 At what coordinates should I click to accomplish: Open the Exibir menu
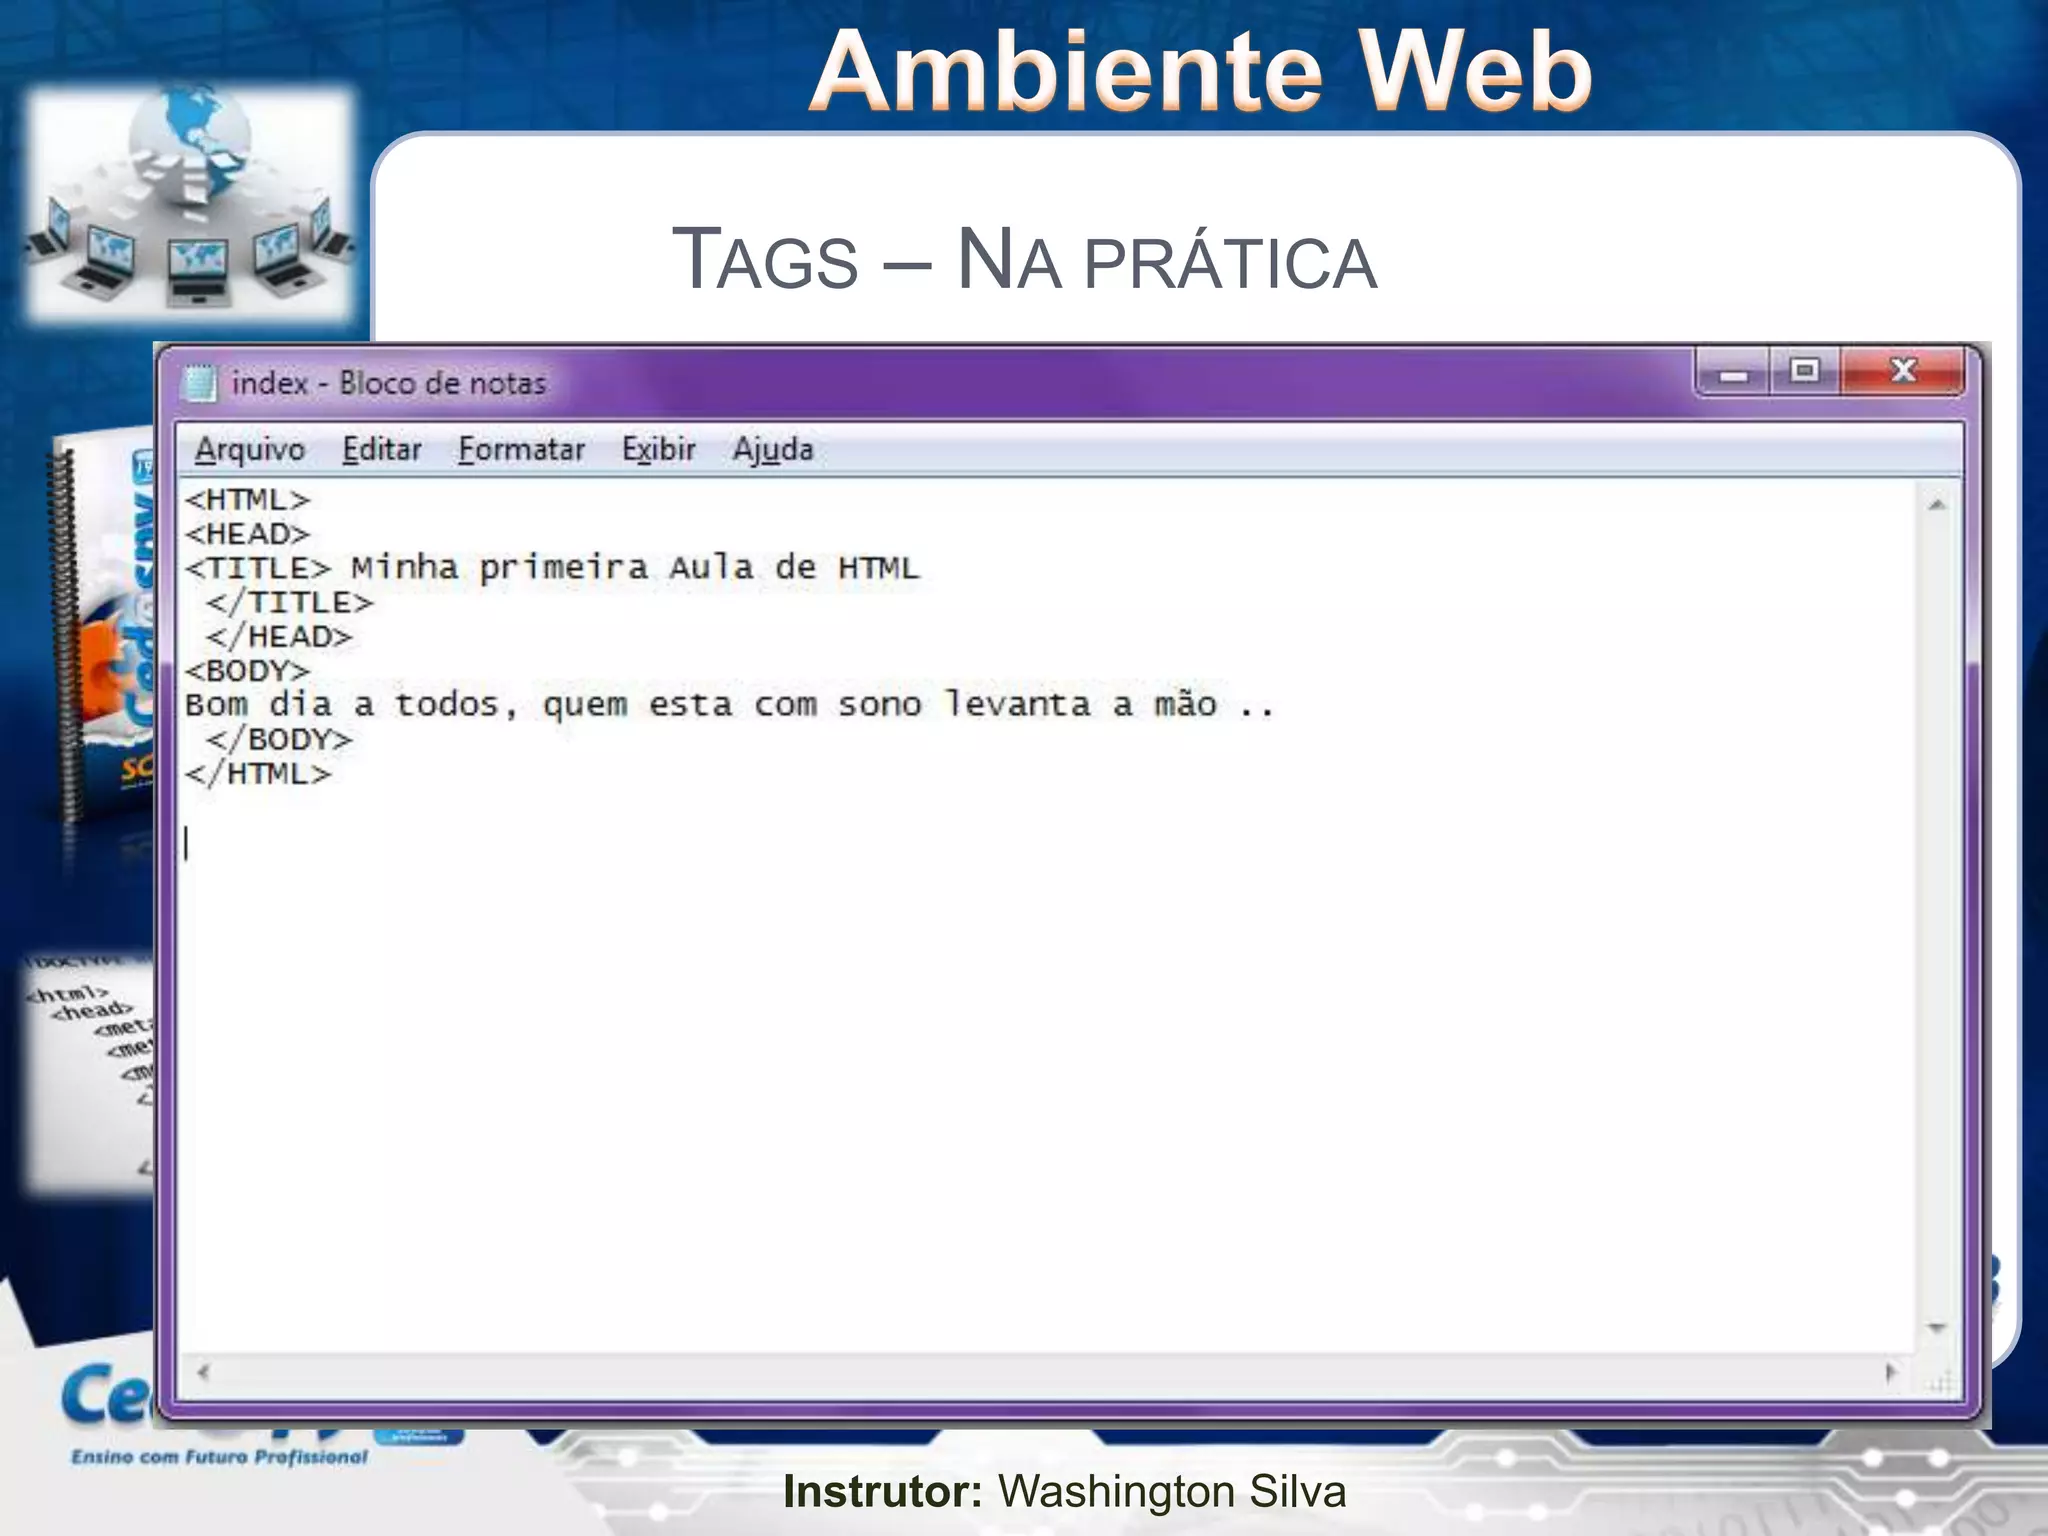[658, 450]
